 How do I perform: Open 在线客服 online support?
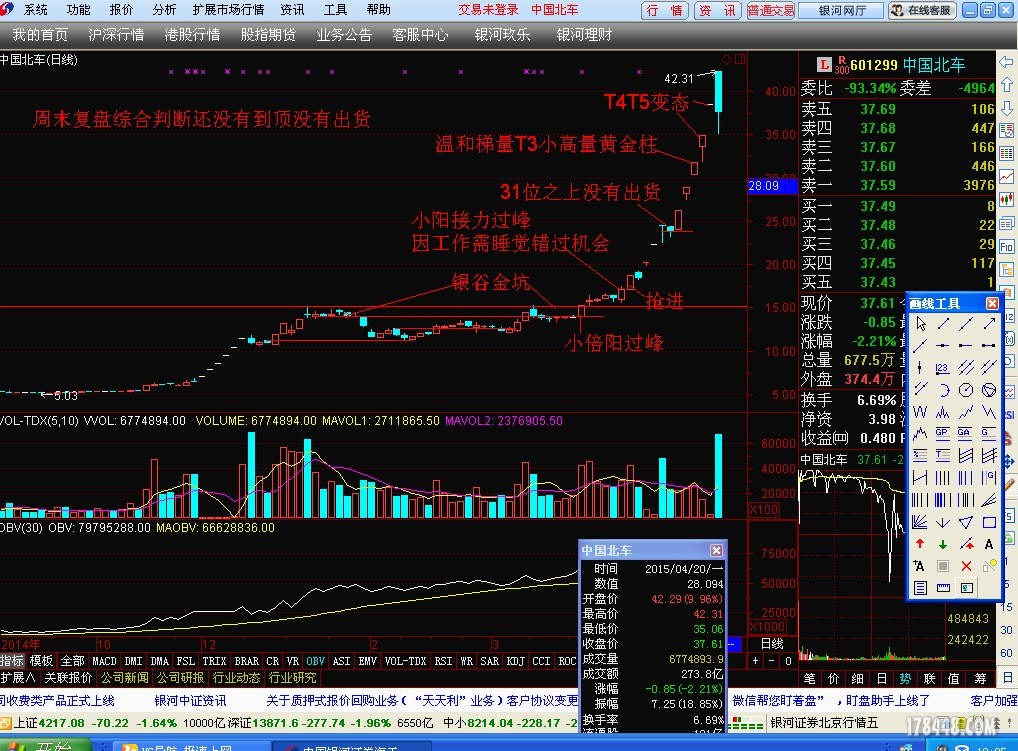pos(923,10)
